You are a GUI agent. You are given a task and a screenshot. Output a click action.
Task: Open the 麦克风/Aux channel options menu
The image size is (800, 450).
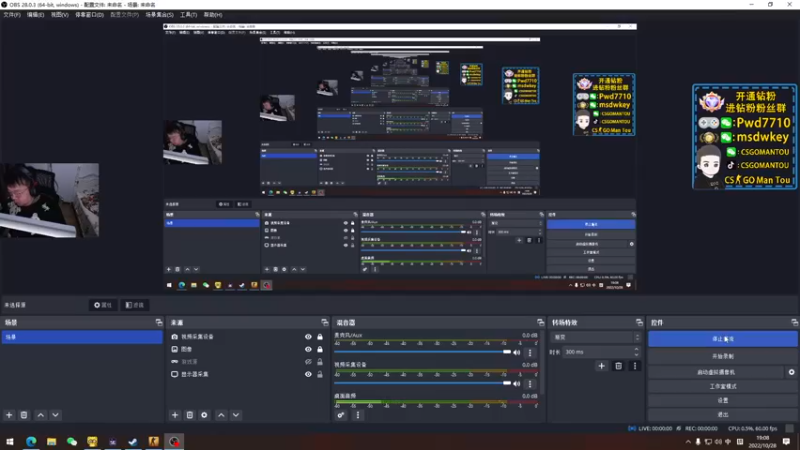(x=530, y=353)
